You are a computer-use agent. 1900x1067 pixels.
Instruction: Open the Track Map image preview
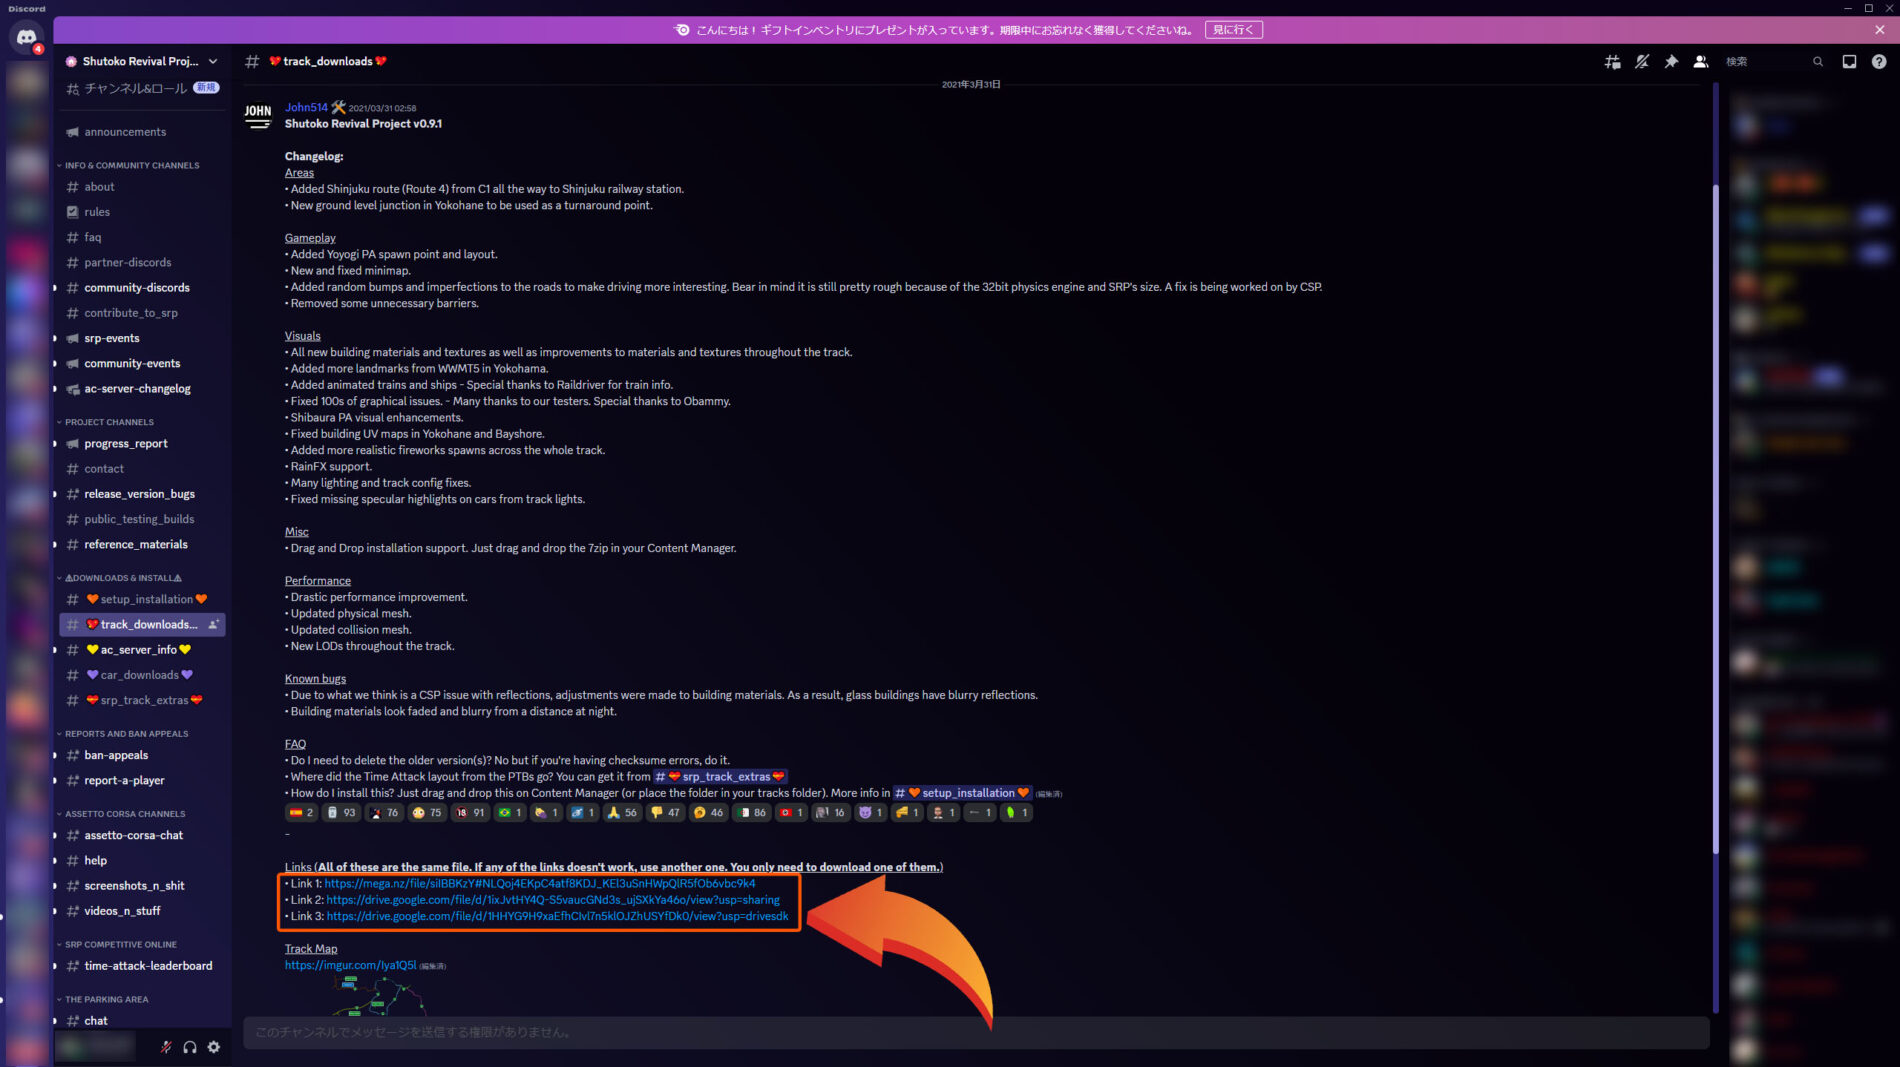coord(380,996)
